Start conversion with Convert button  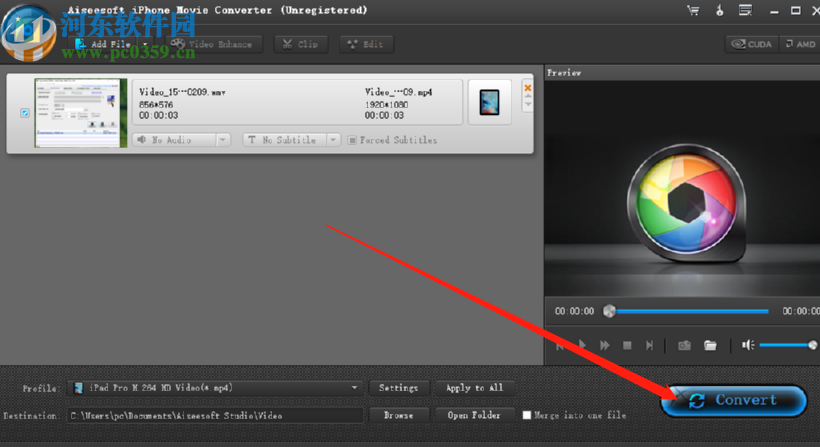coord(733,400)
